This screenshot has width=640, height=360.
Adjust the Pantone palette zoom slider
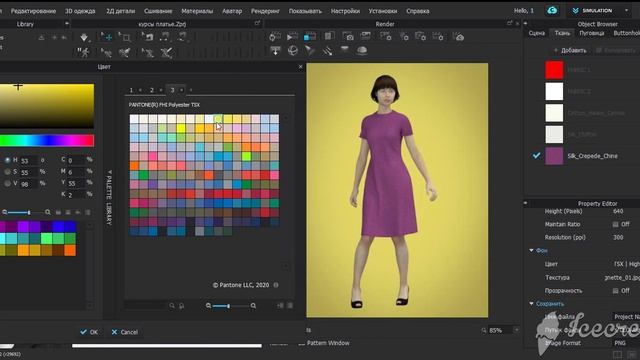click(x=229, y=306)
